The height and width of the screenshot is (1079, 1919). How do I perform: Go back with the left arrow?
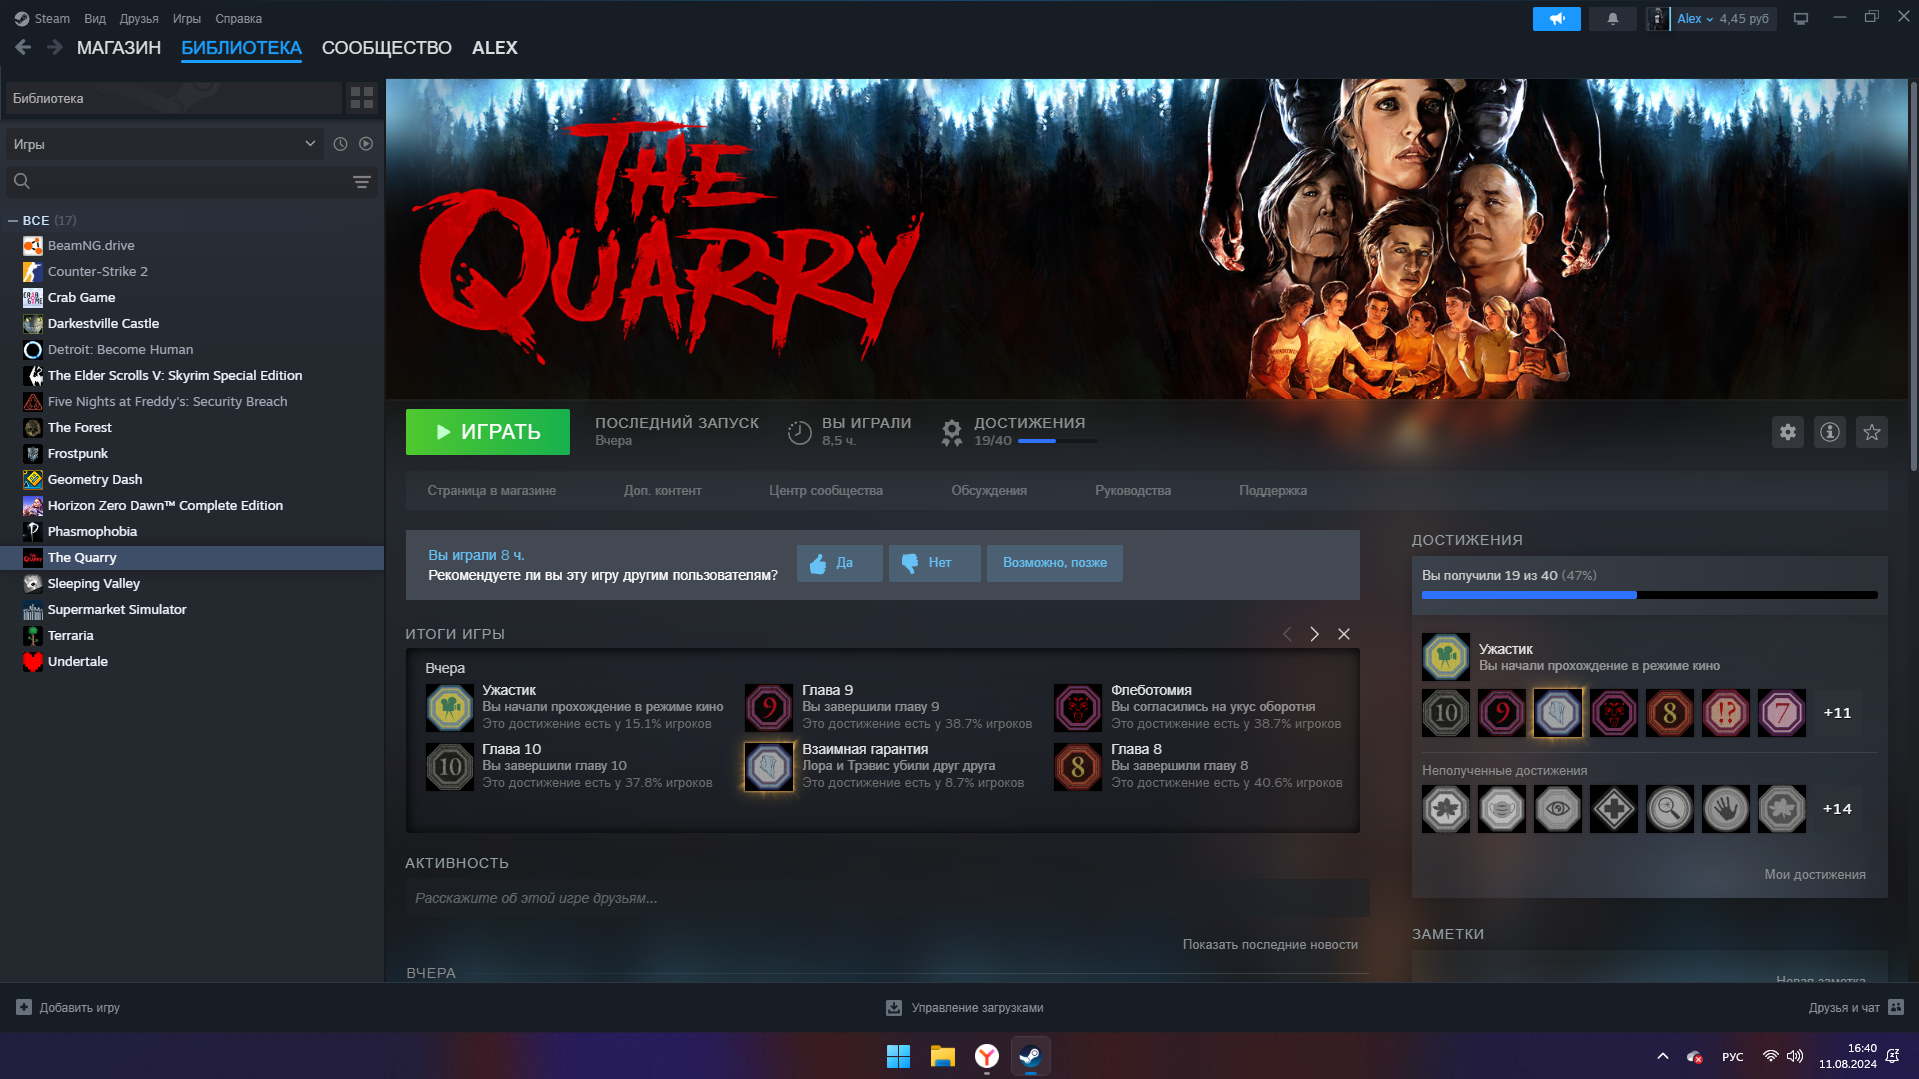pyautogui.click(x=23, y=47)
